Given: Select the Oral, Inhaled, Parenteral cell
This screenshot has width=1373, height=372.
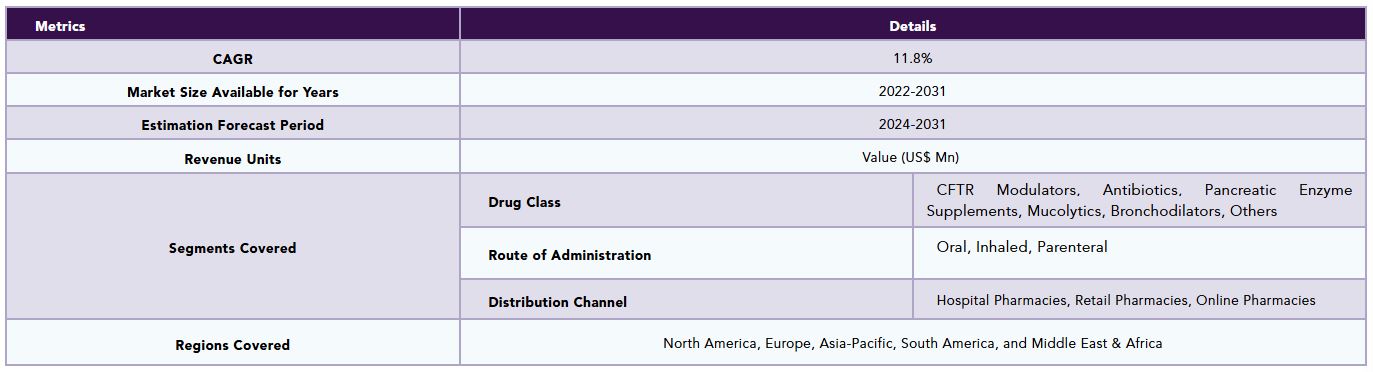Looking at the screenshot, I should 1139,253.
